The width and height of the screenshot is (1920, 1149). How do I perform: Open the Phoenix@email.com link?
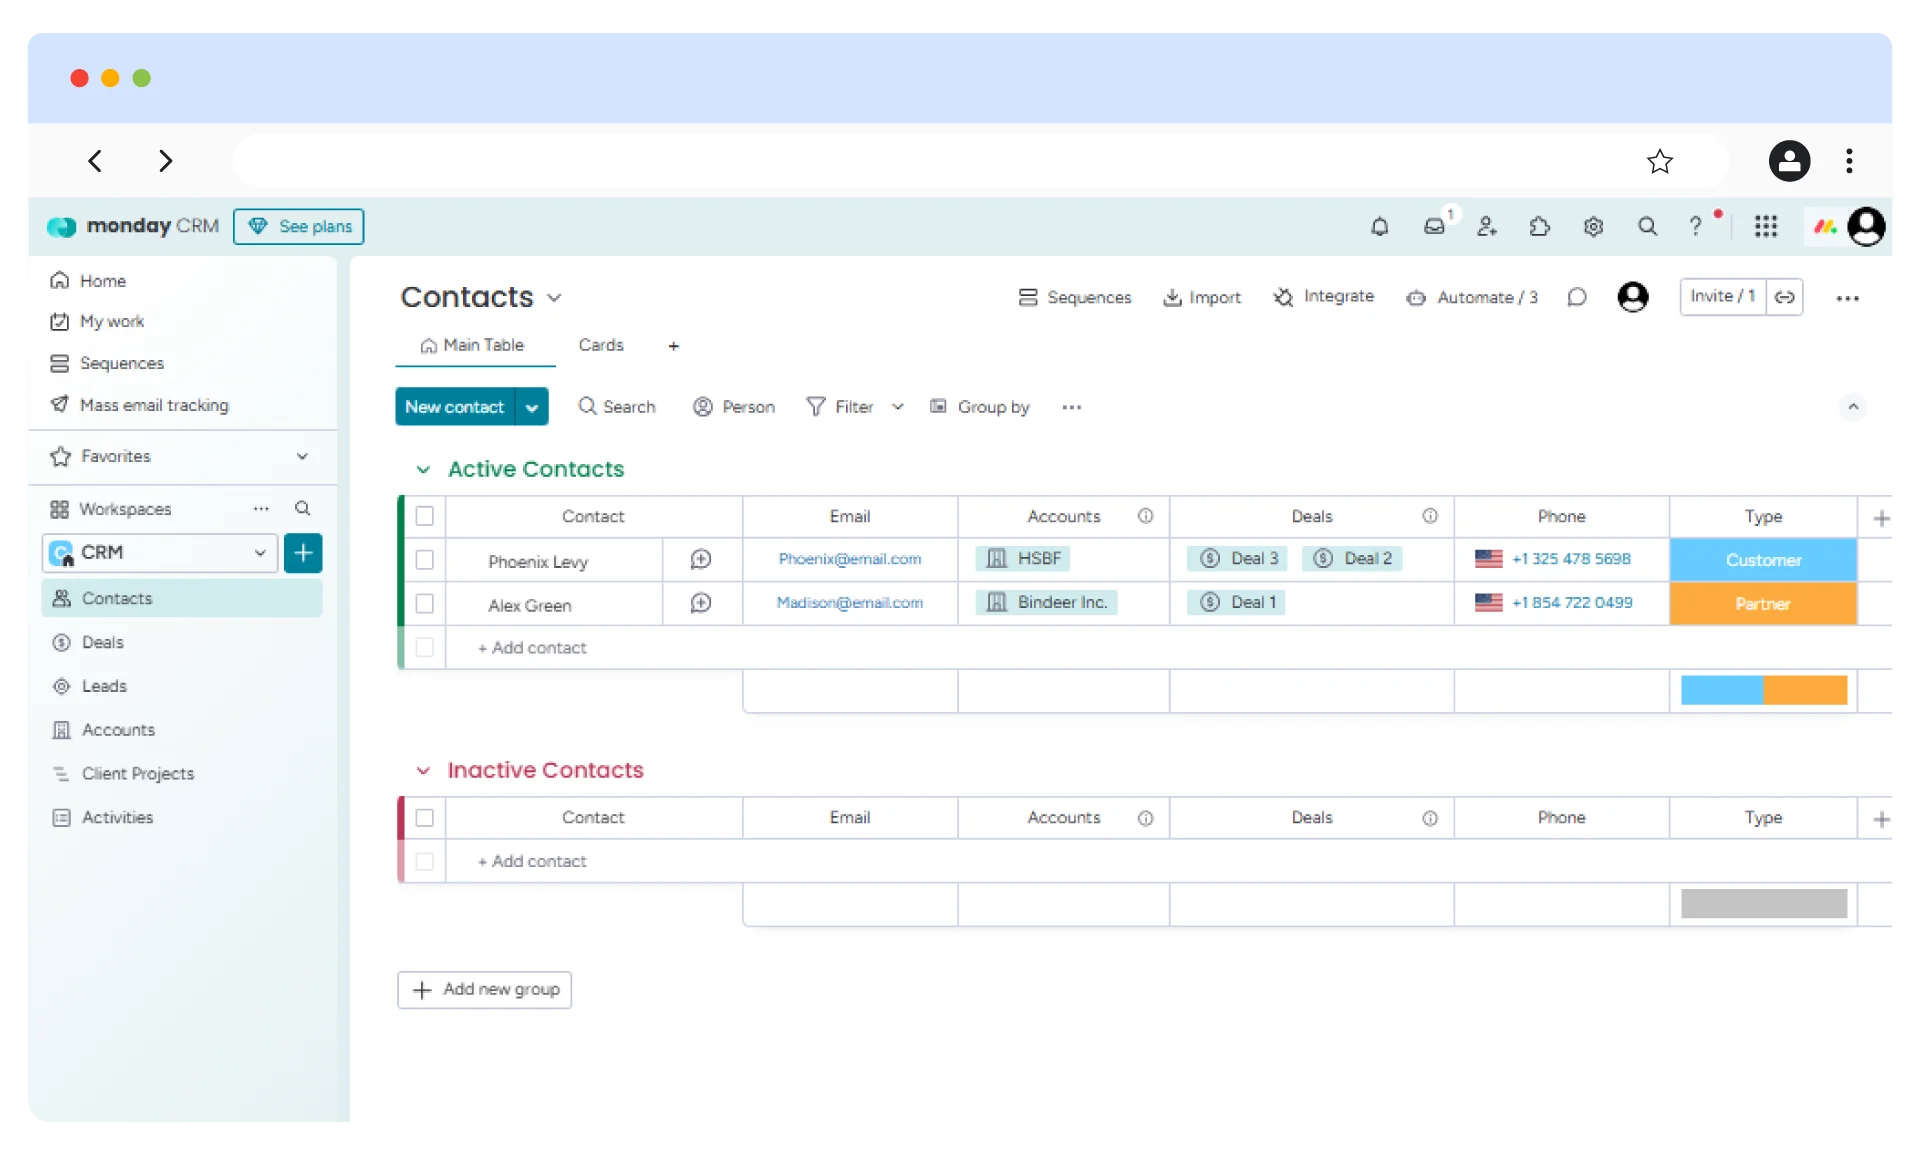pos(850,560)
